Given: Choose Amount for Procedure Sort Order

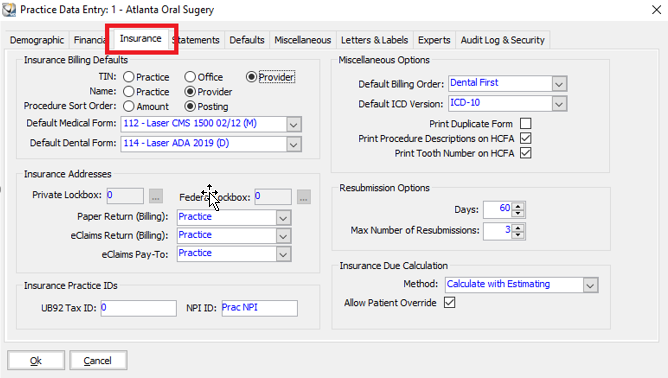Looking at the screenshot, I should pyautogui.click(x=129, y=106).
